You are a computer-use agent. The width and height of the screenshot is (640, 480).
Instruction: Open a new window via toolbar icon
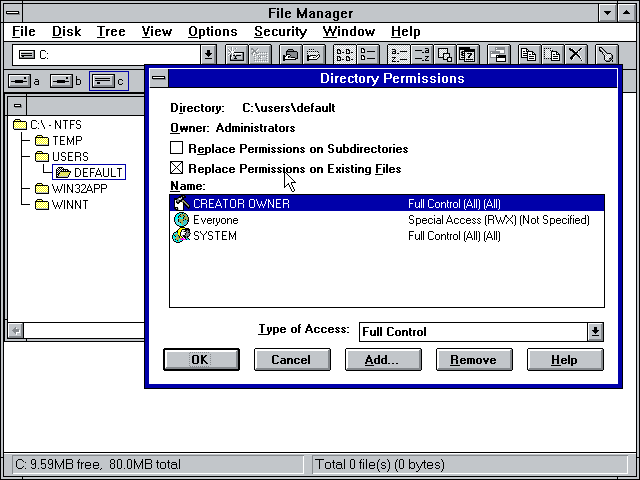coord(498,54)
